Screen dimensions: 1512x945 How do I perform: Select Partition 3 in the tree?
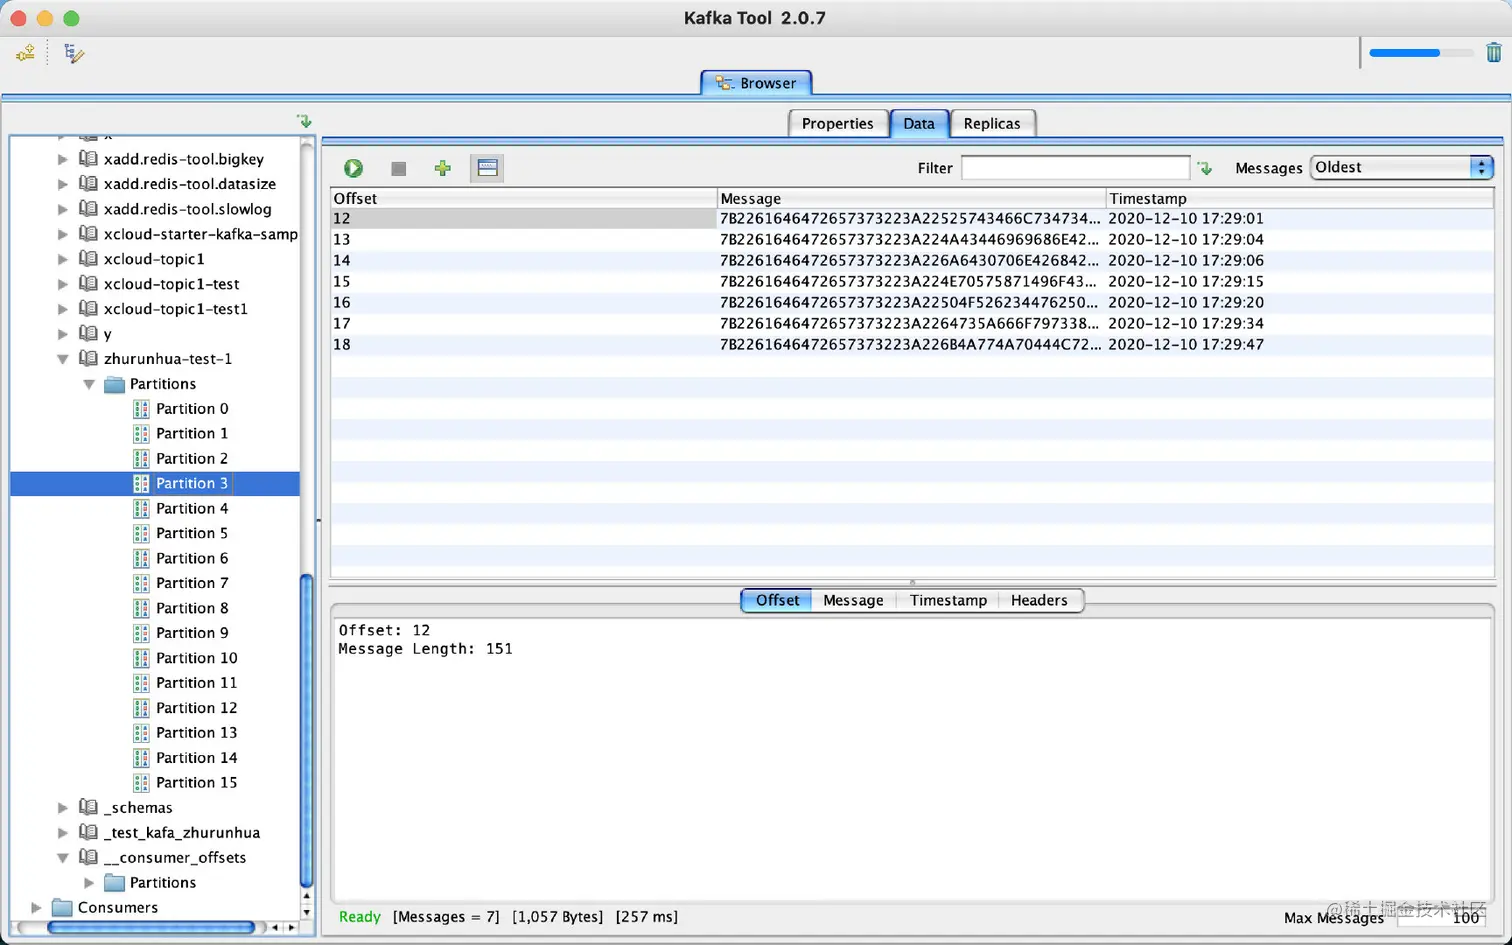coord(191,483)
